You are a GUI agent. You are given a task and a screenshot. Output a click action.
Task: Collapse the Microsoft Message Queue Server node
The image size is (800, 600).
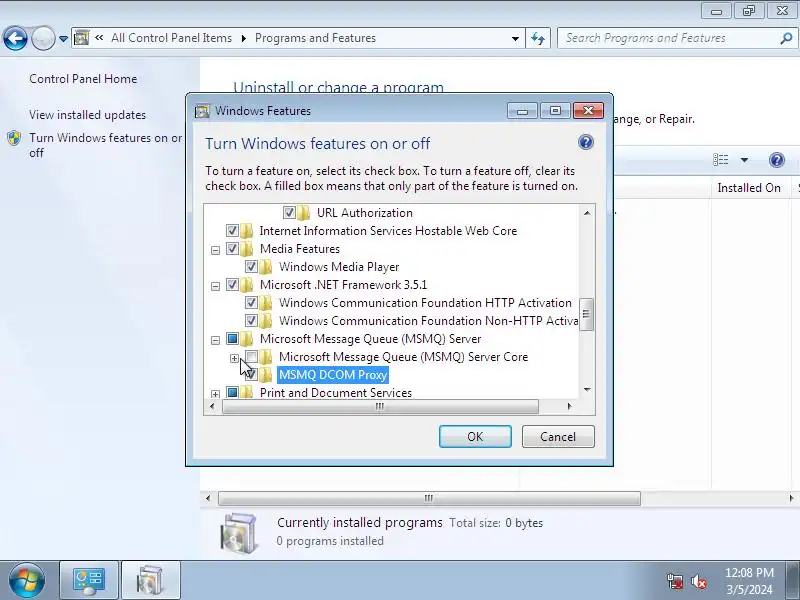[x=215, y=340]
